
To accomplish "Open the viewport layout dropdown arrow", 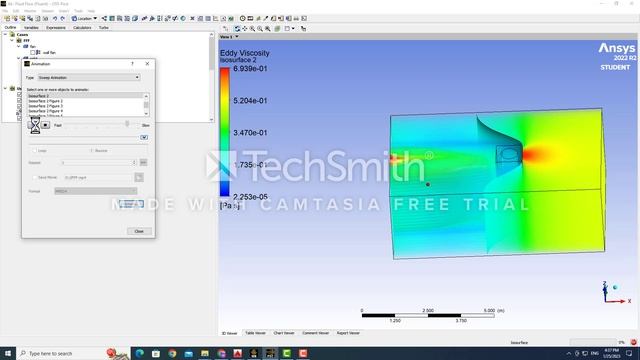I will pyautogui.click(x=293, y=29).
